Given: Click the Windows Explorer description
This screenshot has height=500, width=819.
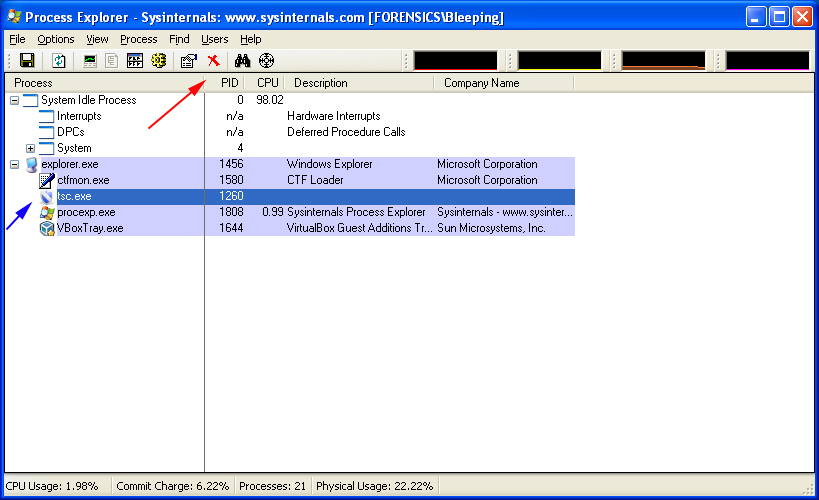Looking at the screenshot, I should click(330, 165).
